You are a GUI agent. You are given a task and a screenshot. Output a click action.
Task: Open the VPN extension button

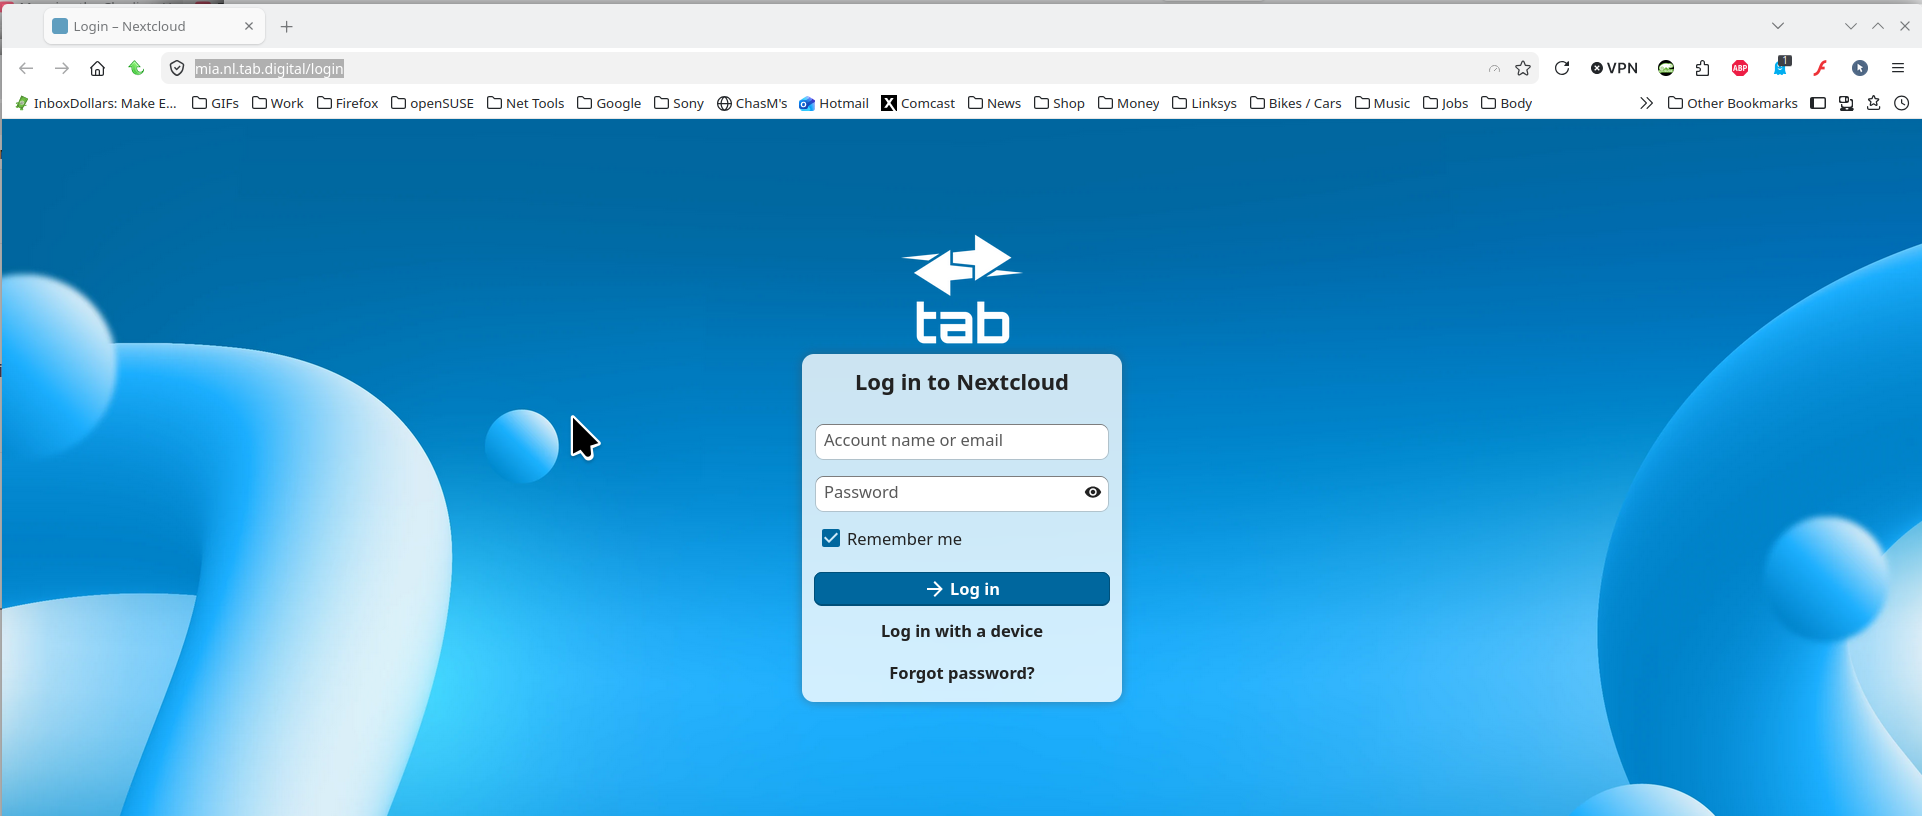pyautogui.click(x=1614, y=68)
